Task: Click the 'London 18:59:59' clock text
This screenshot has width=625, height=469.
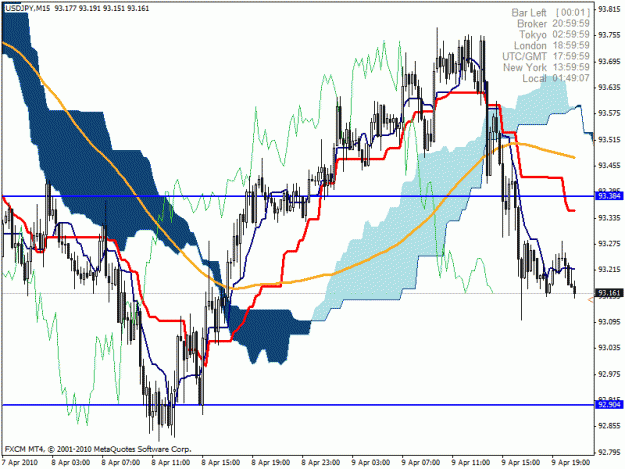Action: (552, 45)
